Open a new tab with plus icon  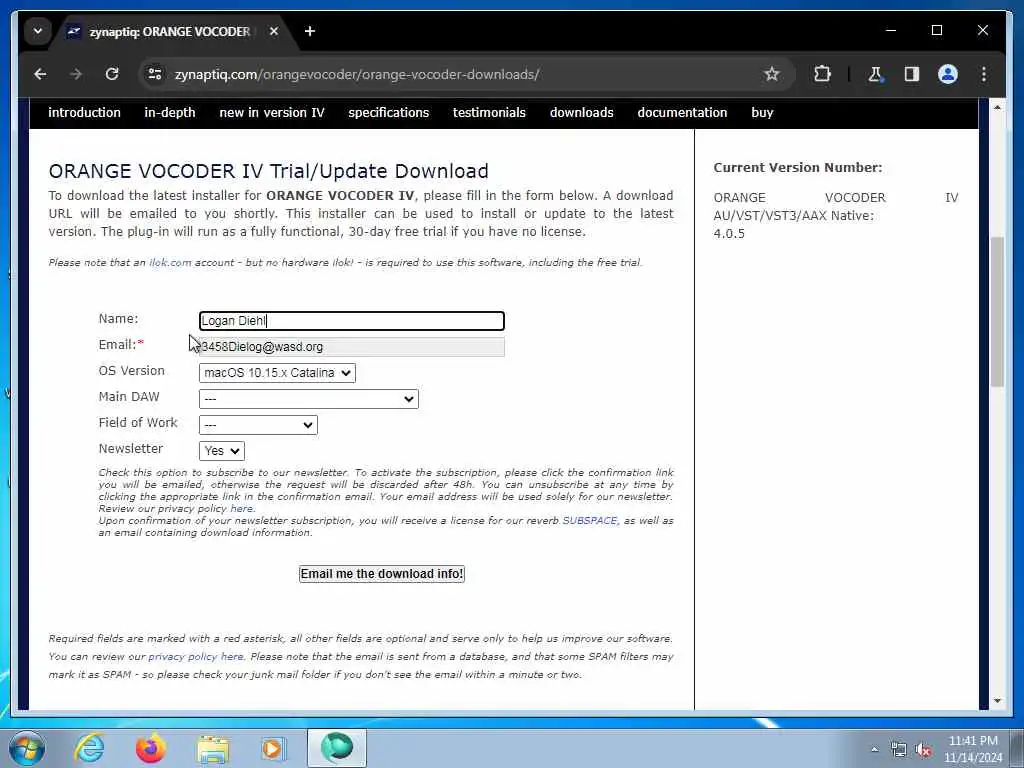tap(310, 31)
